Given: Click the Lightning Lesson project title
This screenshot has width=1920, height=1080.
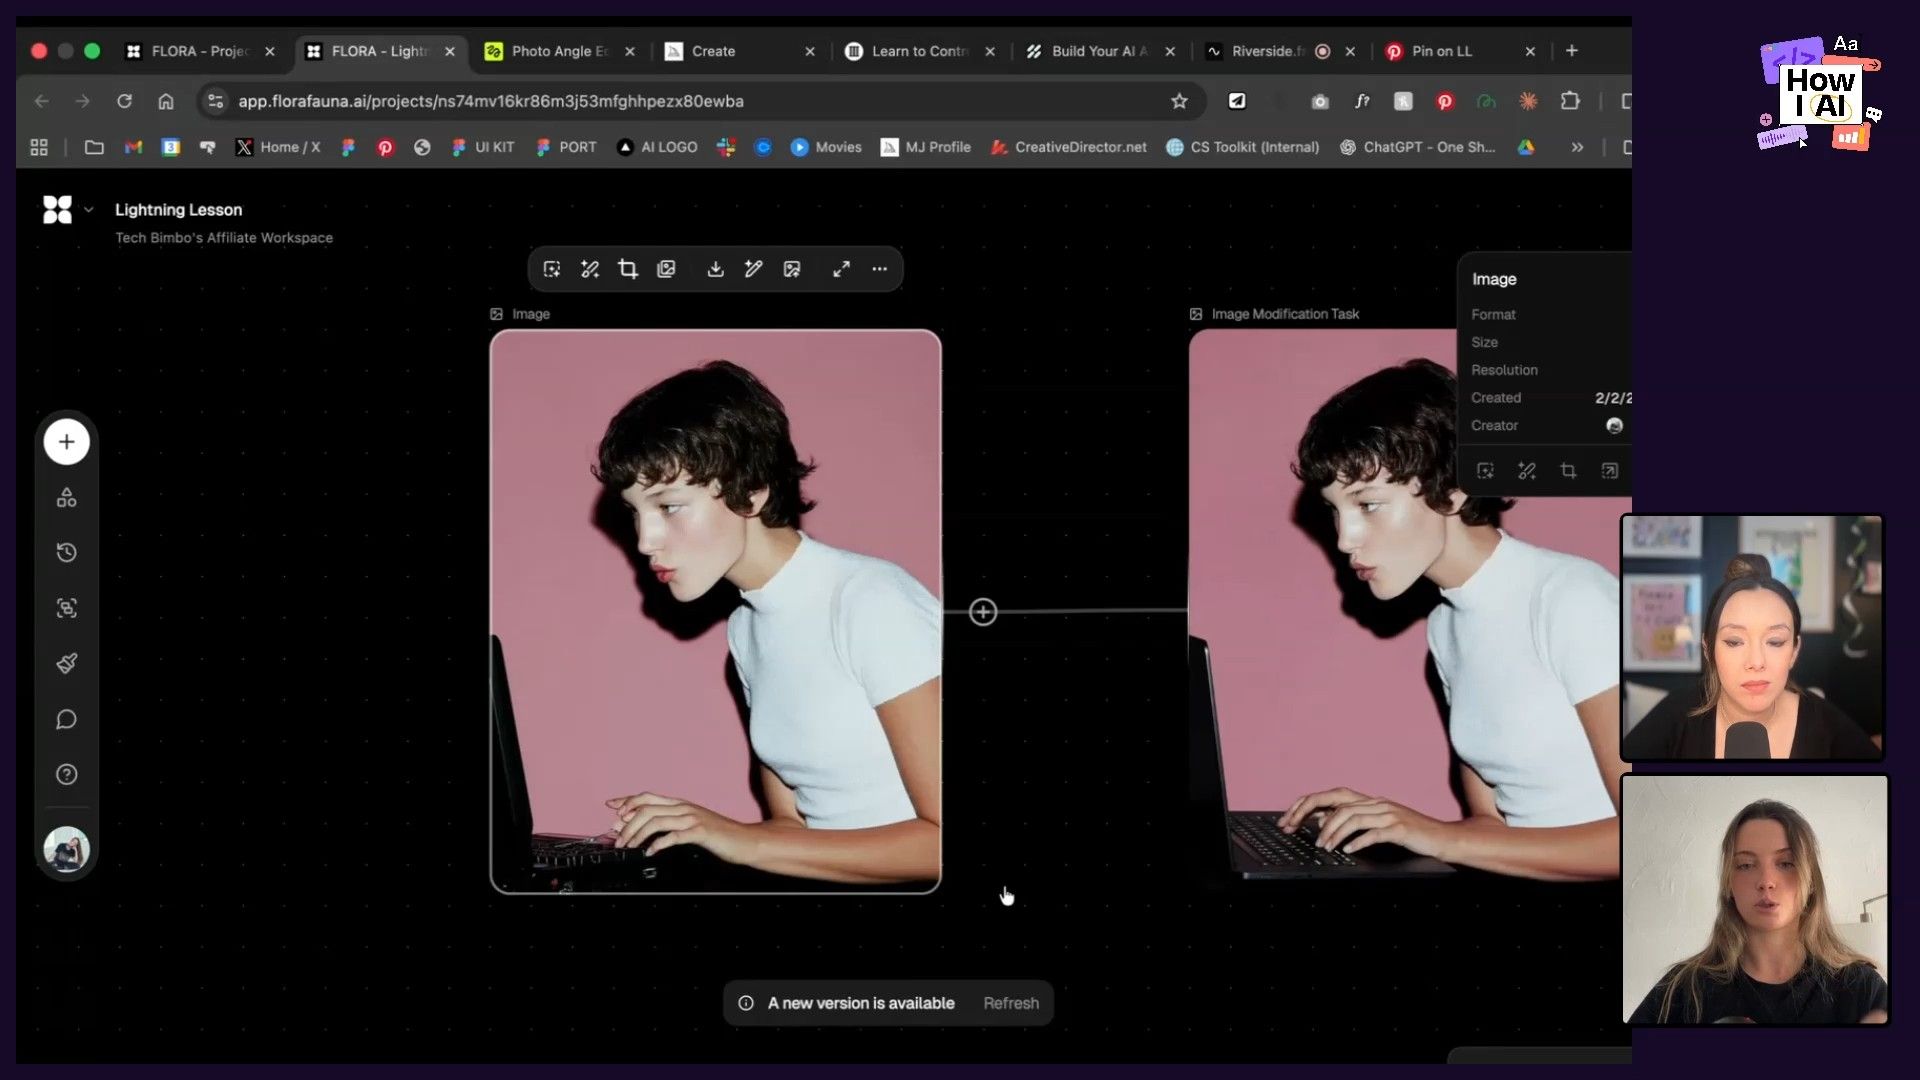Looking at the screenshot, I should pos(178,210).
